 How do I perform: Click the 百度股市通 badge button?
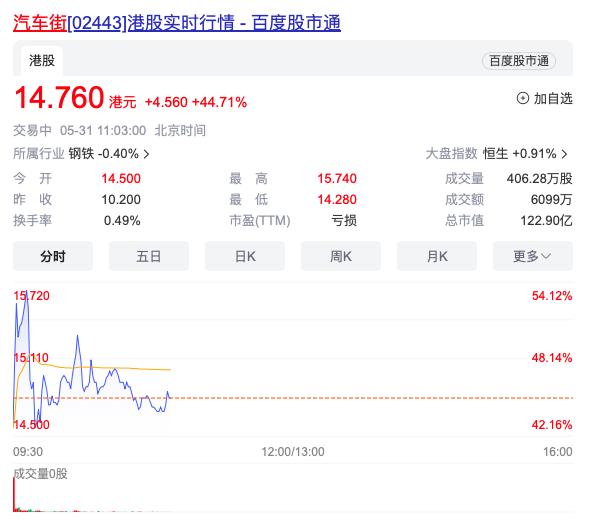click(519, 61)
